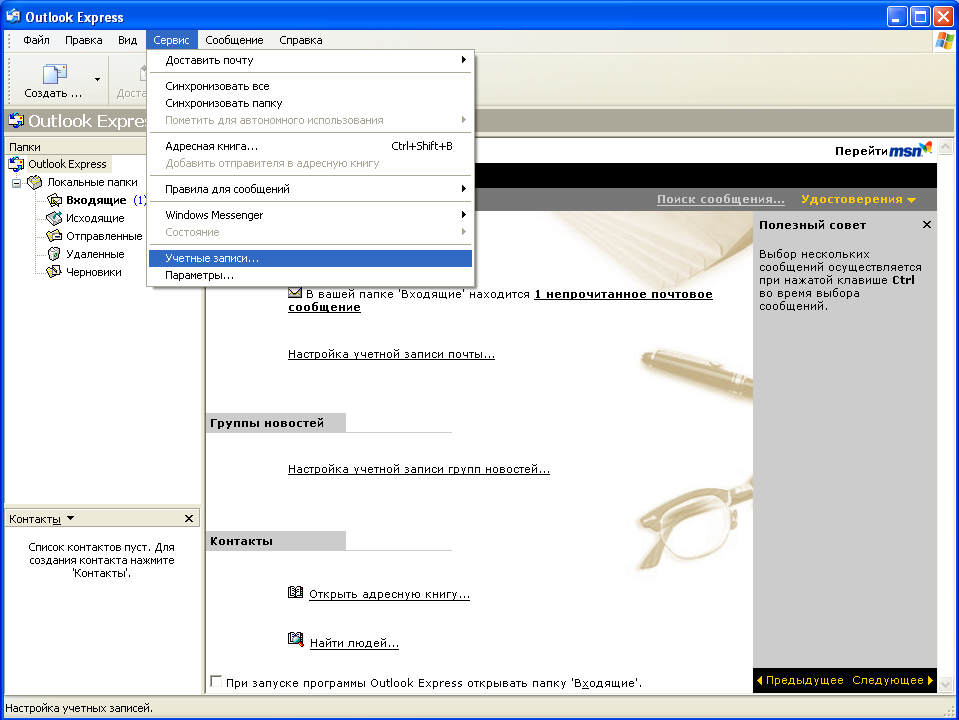Click the Windows flag logo in menu bar
This screenshot has height=720, width=959.
click(944, 40)
